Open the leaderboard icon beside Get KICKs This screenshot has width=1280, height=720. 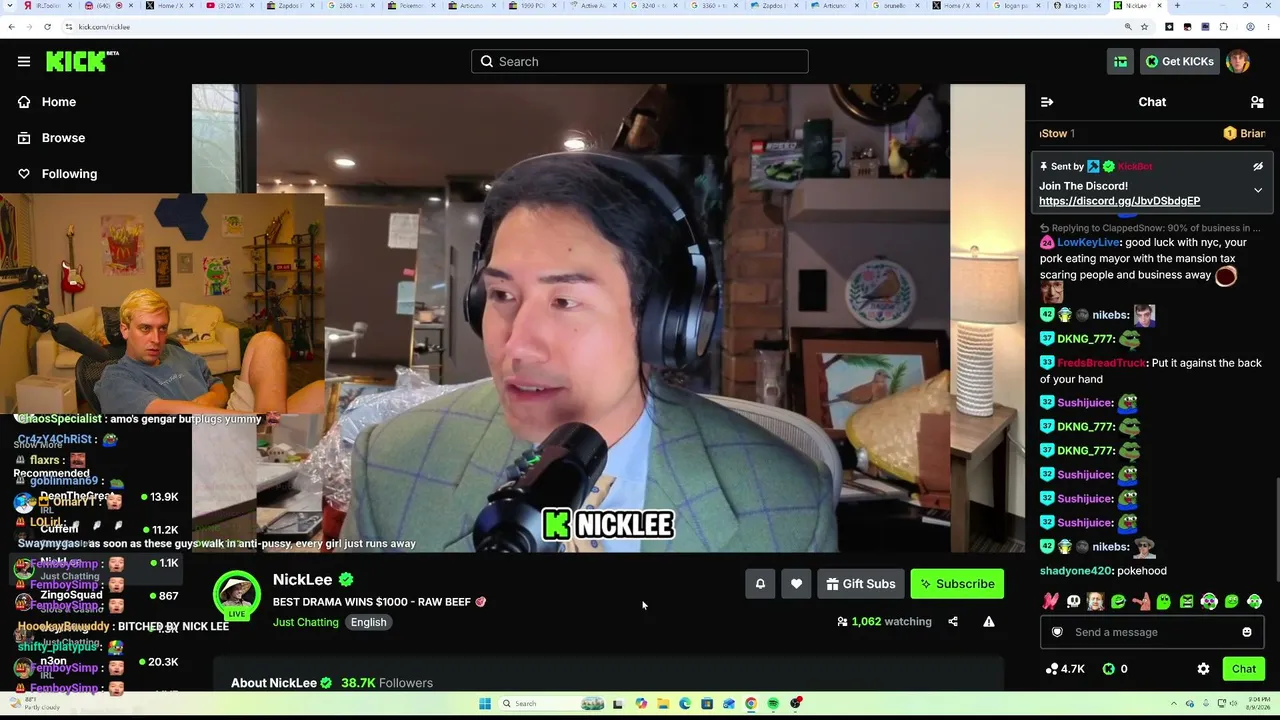[1120, 61]
